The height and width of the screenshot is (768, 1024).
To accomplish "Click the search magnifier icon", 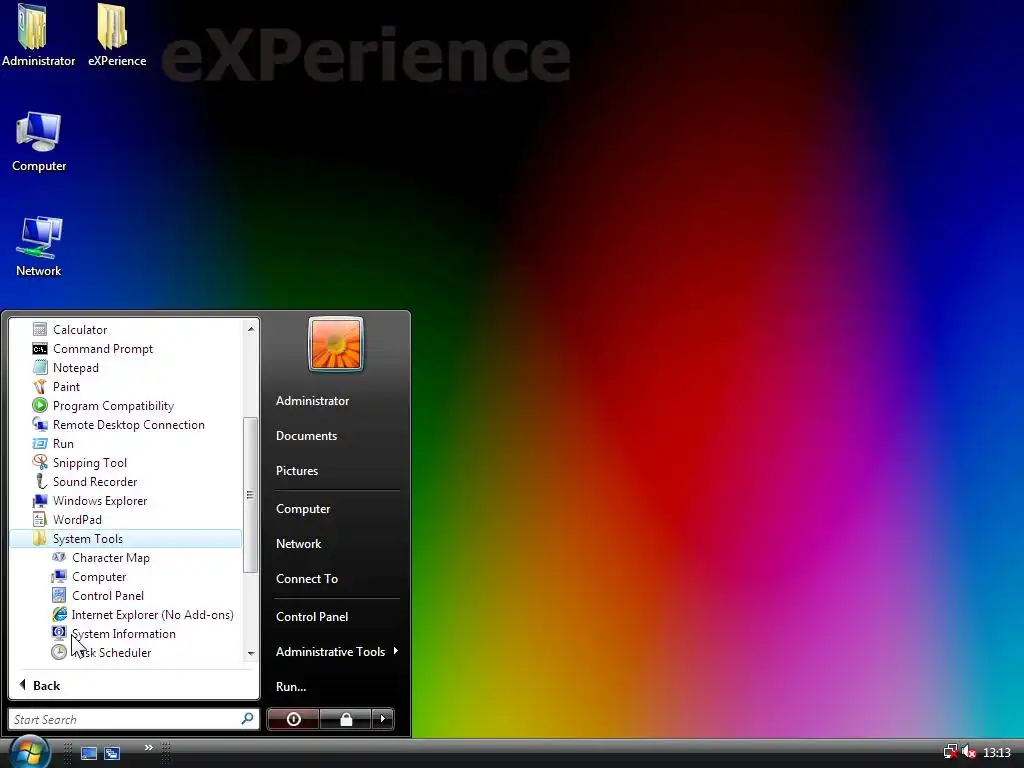I will [248, 719].
